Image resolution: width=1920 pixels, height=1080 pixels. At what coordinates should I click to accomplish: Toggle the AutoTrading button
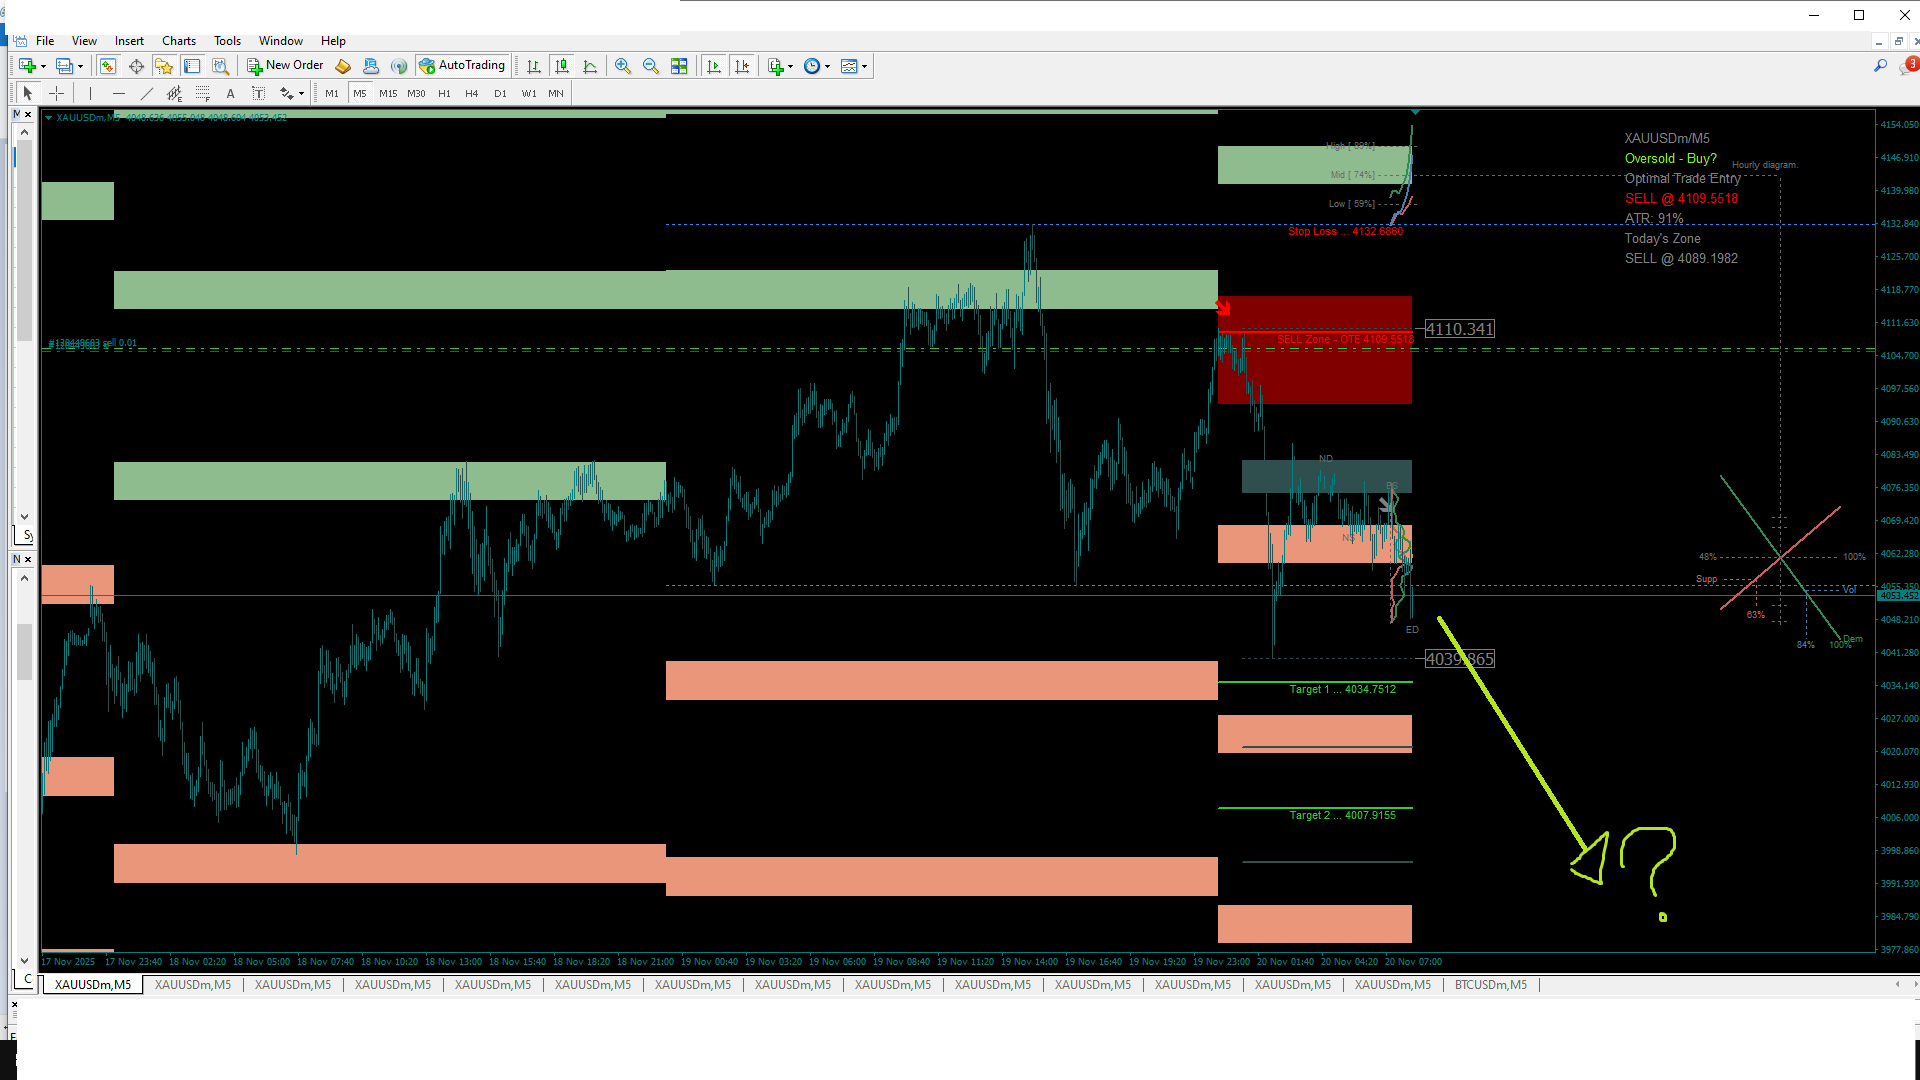pyautogui.click(x=462, y=66)
